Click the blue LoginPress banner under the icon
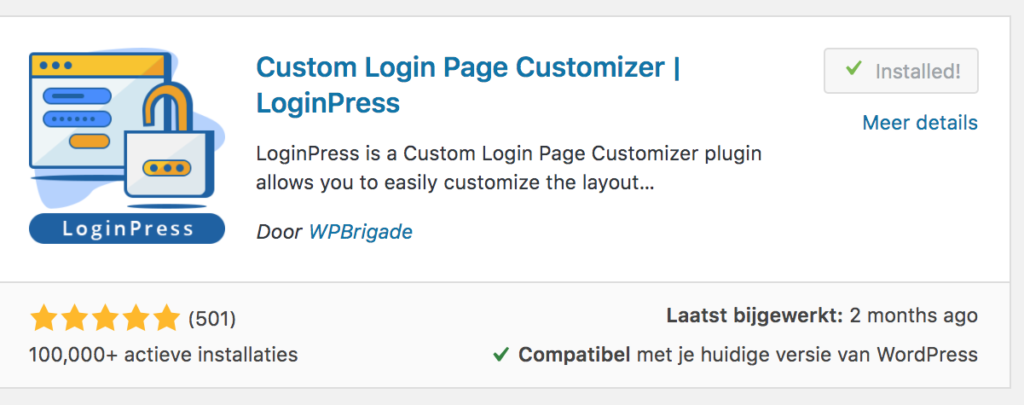The image size is (1024, 405). tap(127, 229)
